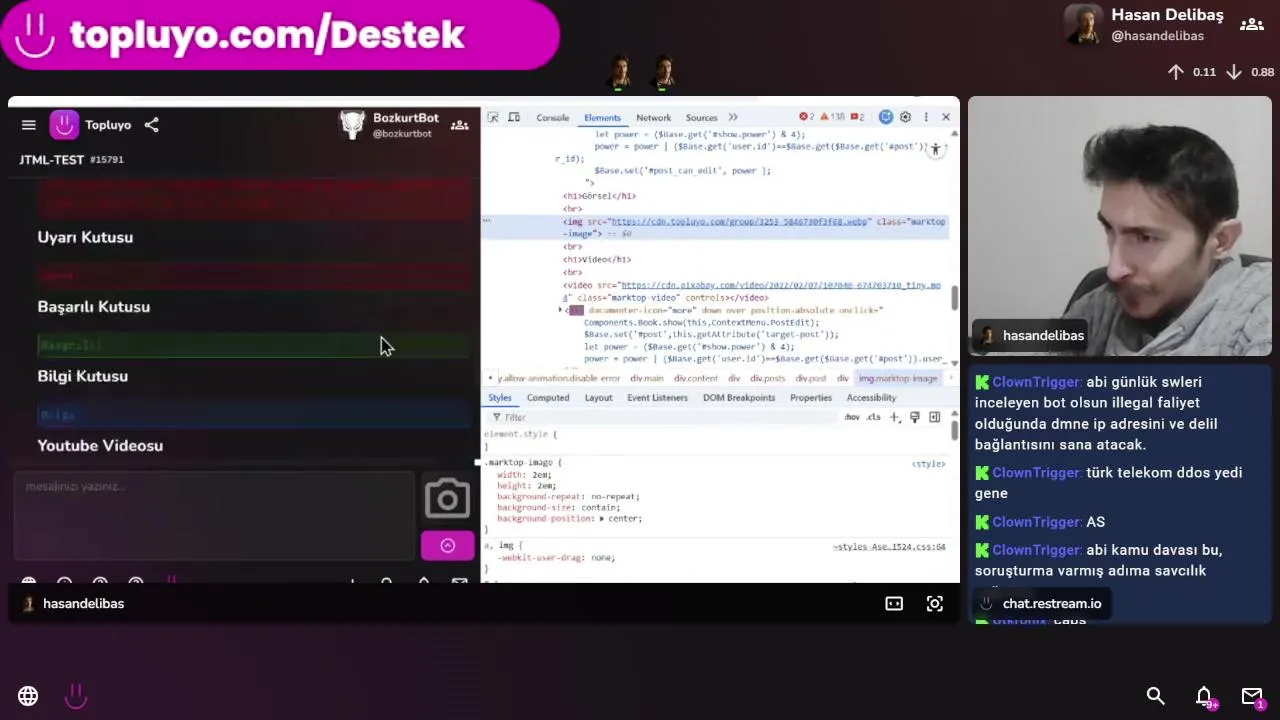This screenshot has width=1280, height=720.
Task: Switch to the Network tab
Action: pyautogui.click(x=653, y=118)
